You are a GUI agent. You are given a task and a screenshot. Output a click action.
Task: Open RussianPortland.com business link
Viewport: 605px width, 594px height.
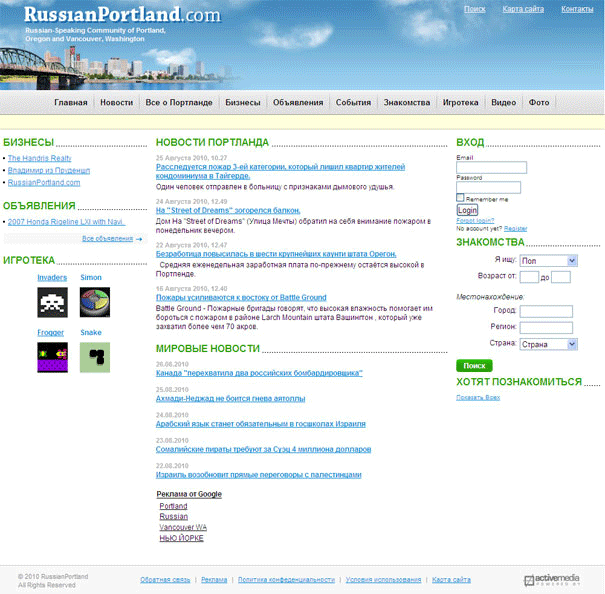tap(44, 183)
